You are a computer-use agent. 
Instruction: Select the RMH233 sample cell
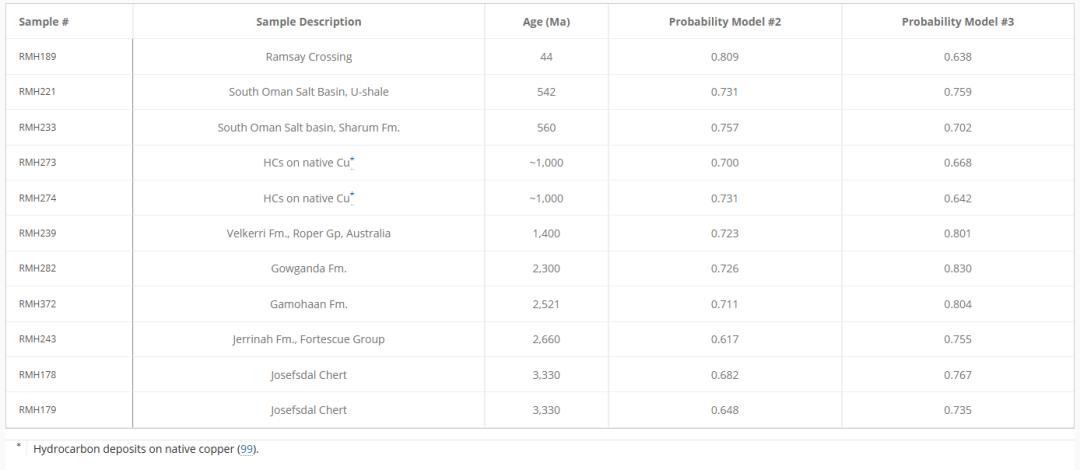36,128
